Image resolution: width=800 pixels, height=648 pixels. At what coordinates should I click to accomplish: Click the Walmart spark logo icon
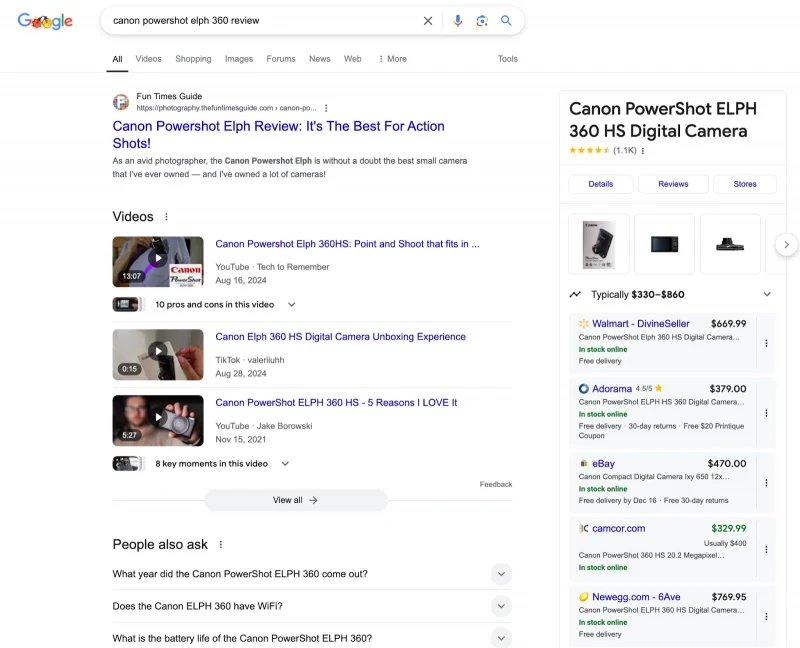584,323
